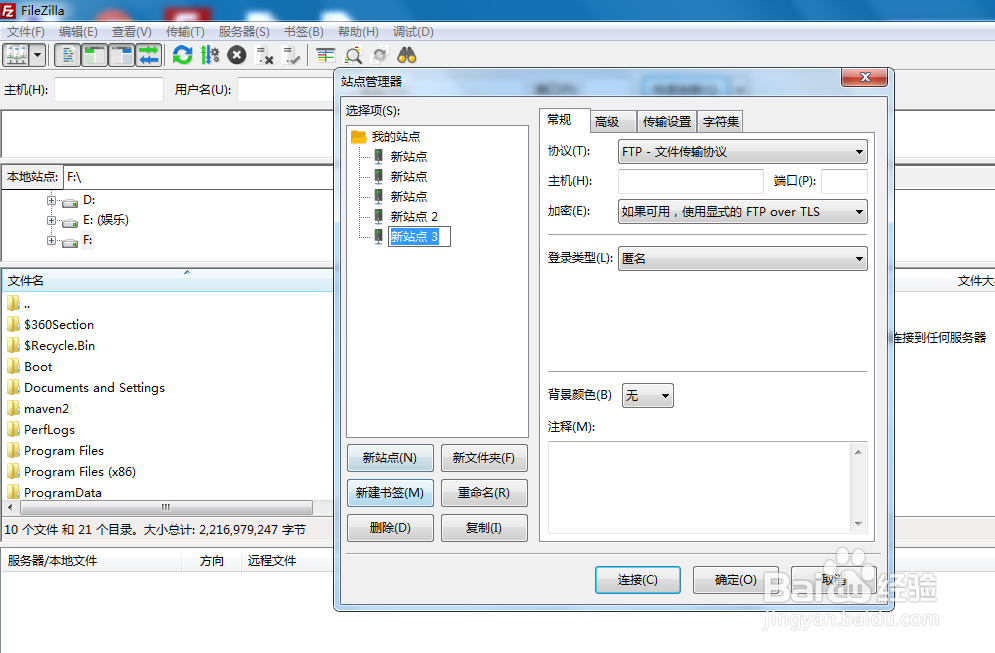
Task: Click 连接(C) connect button
Action: (637, 579)
